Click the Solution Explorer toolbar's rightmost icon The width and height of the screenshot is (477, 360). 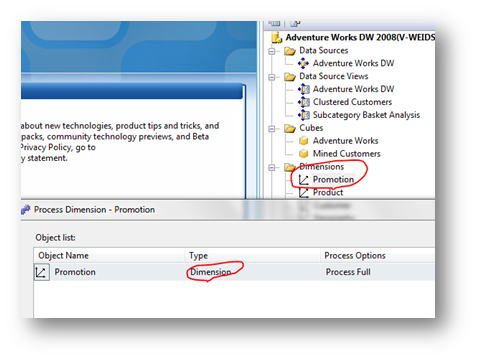295,23
